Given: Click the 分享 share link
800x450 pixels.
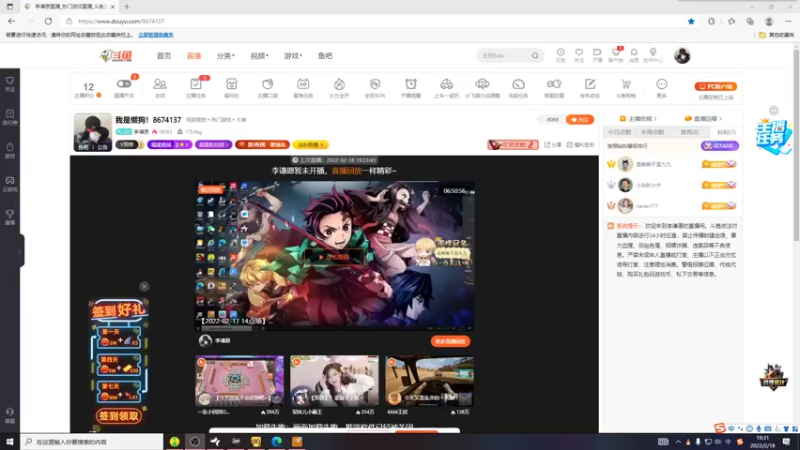Looking at the screenshot, I should click(x=553, y=145).
